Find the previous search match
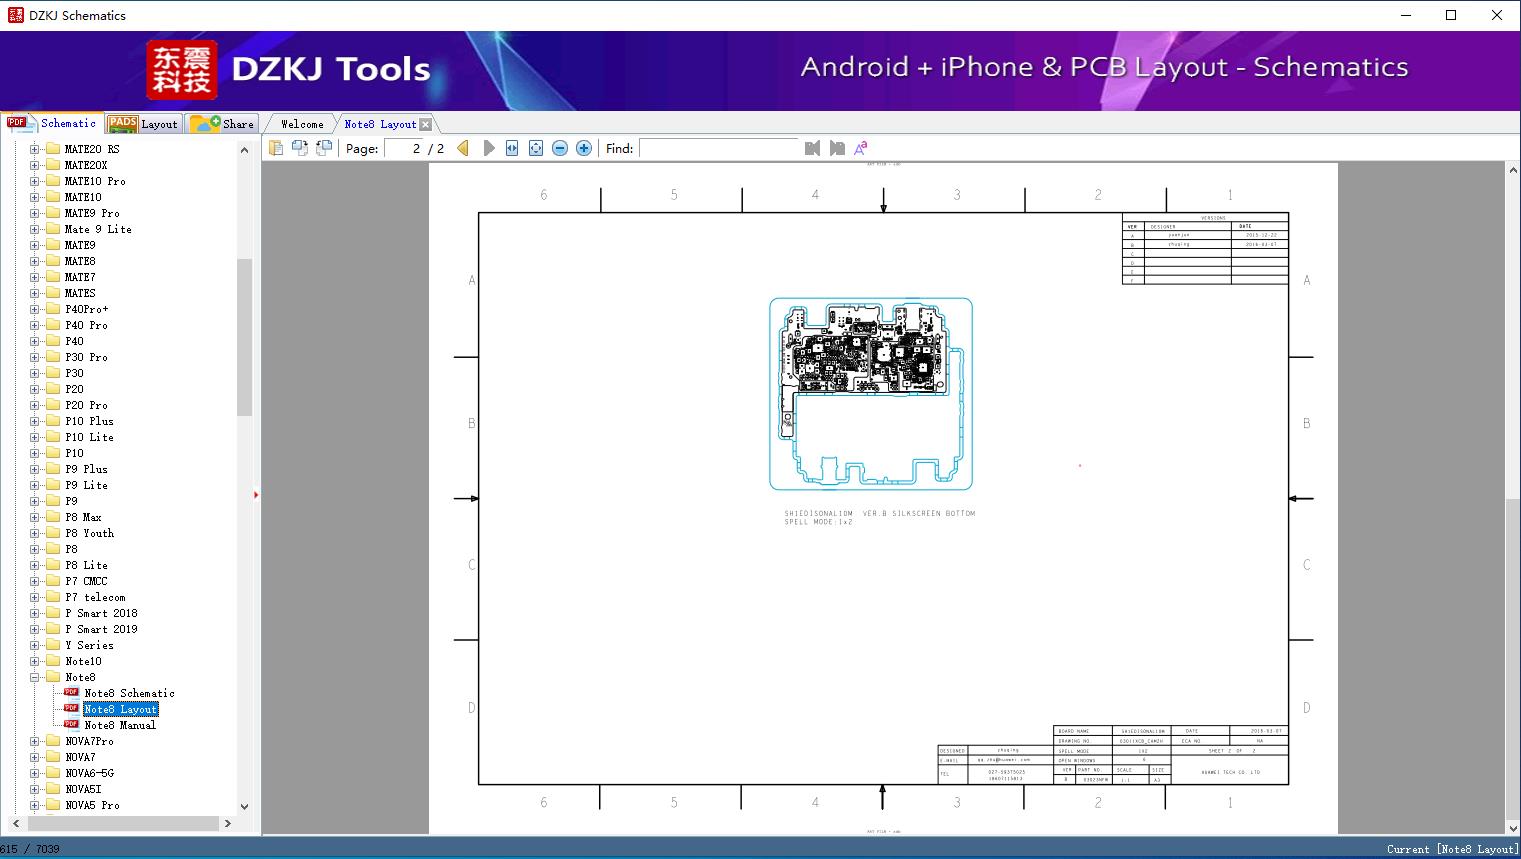The height and width of the screenshot is (859, 1521). pos(812,148)
